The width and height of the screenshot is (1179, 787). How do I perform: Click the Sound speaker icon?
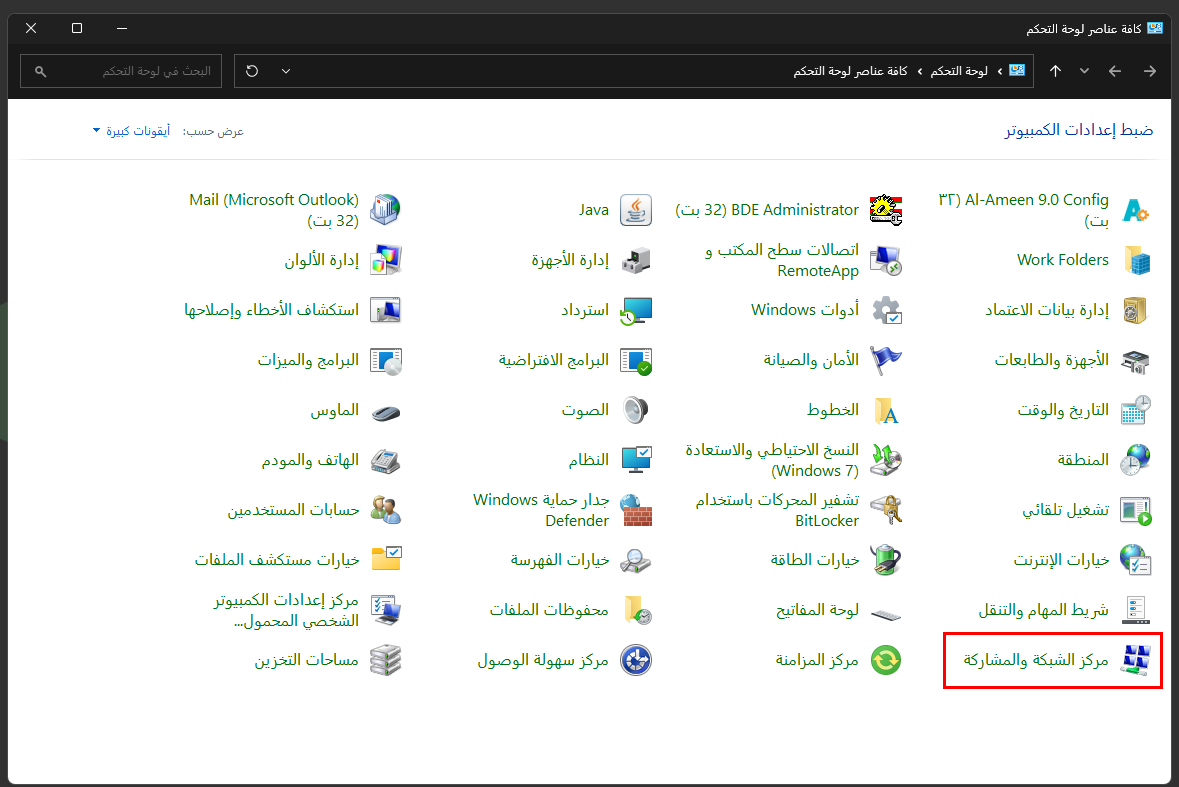[x=636, y=410]
